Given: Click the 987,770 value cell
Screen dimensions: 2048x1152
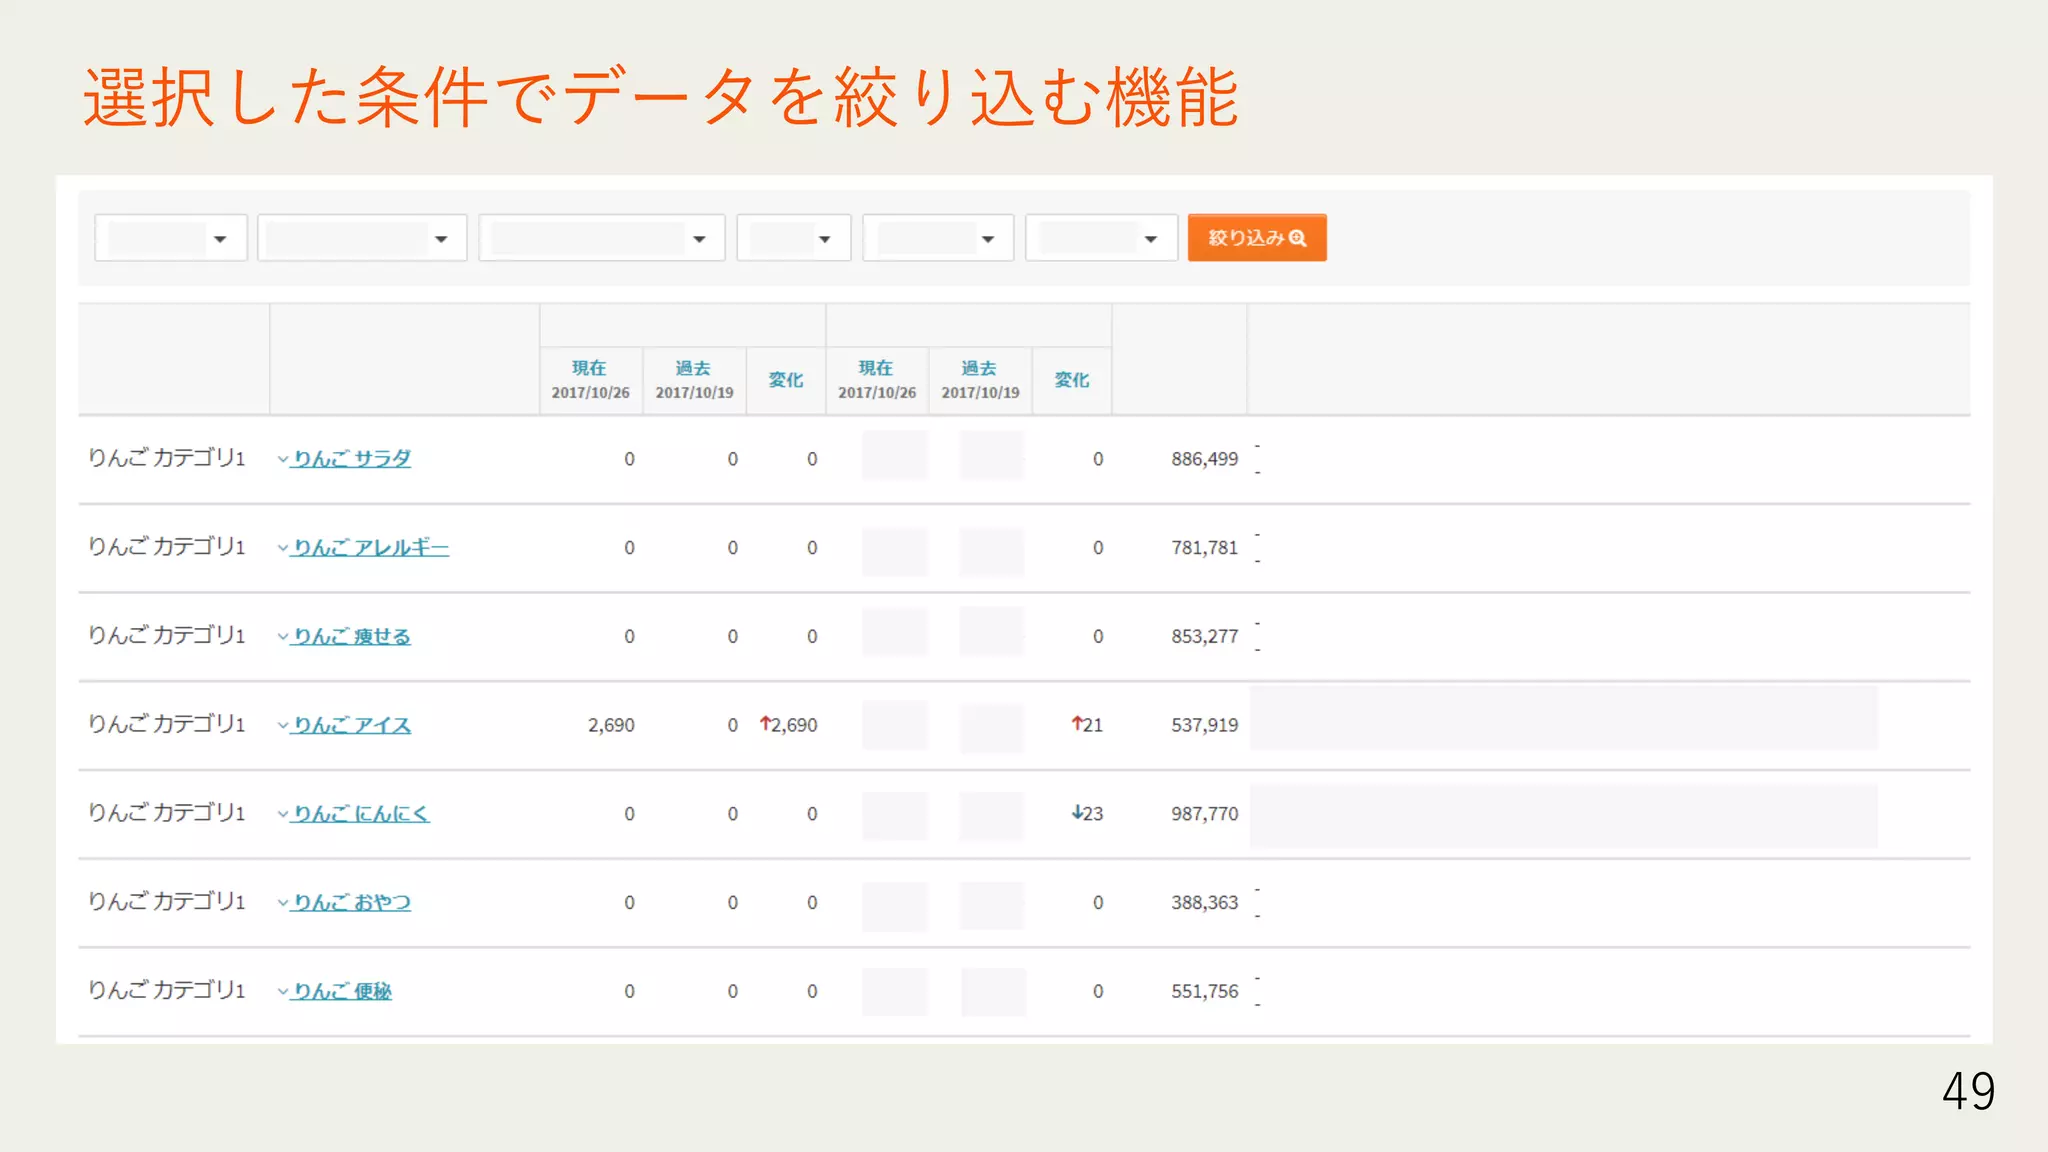Looking at the screenshot, I should pyautogui.click(x=1204, y=814).
